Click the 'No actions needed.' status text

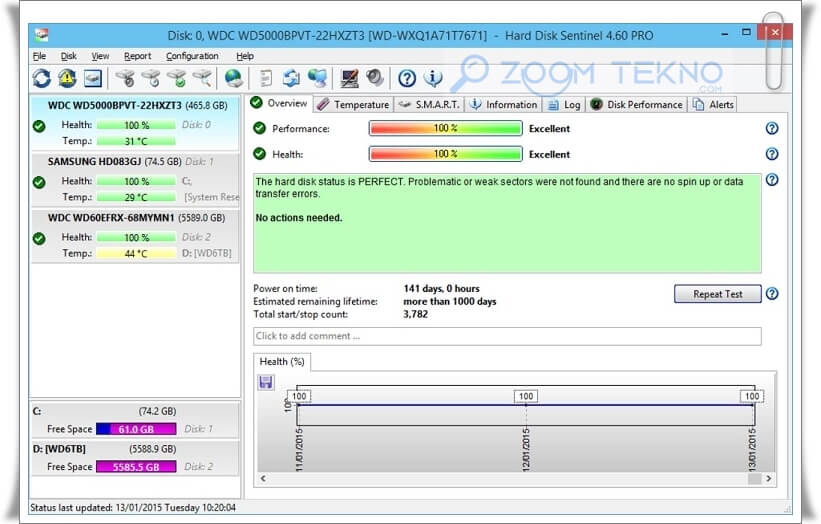(299, 218)
